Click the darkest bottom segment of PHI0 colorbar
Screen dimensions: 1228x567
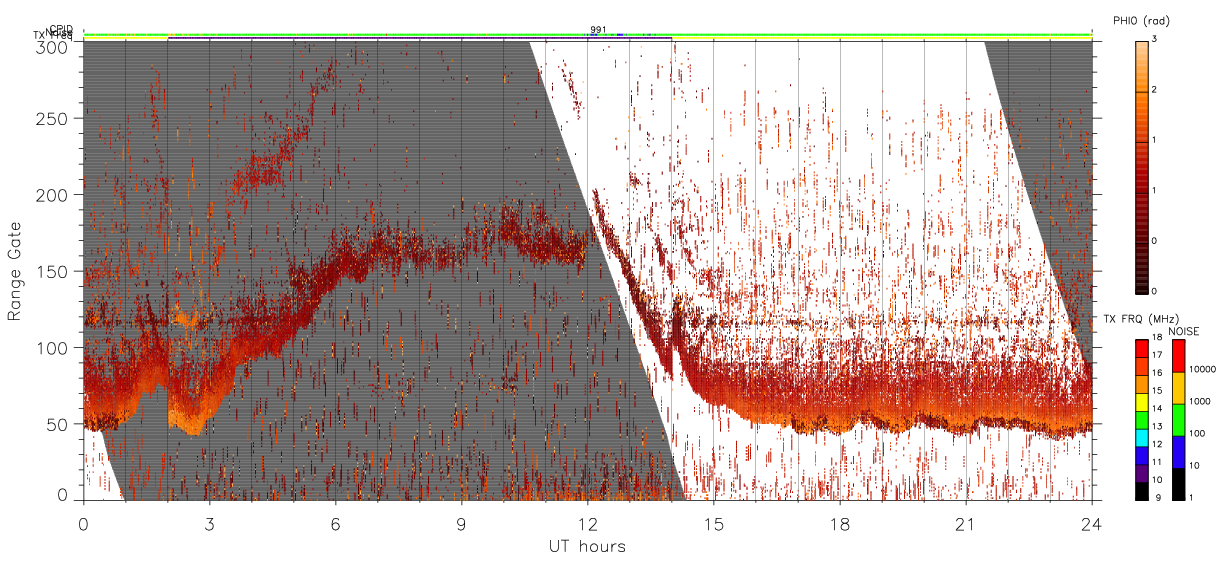[x=1141, y=291]
